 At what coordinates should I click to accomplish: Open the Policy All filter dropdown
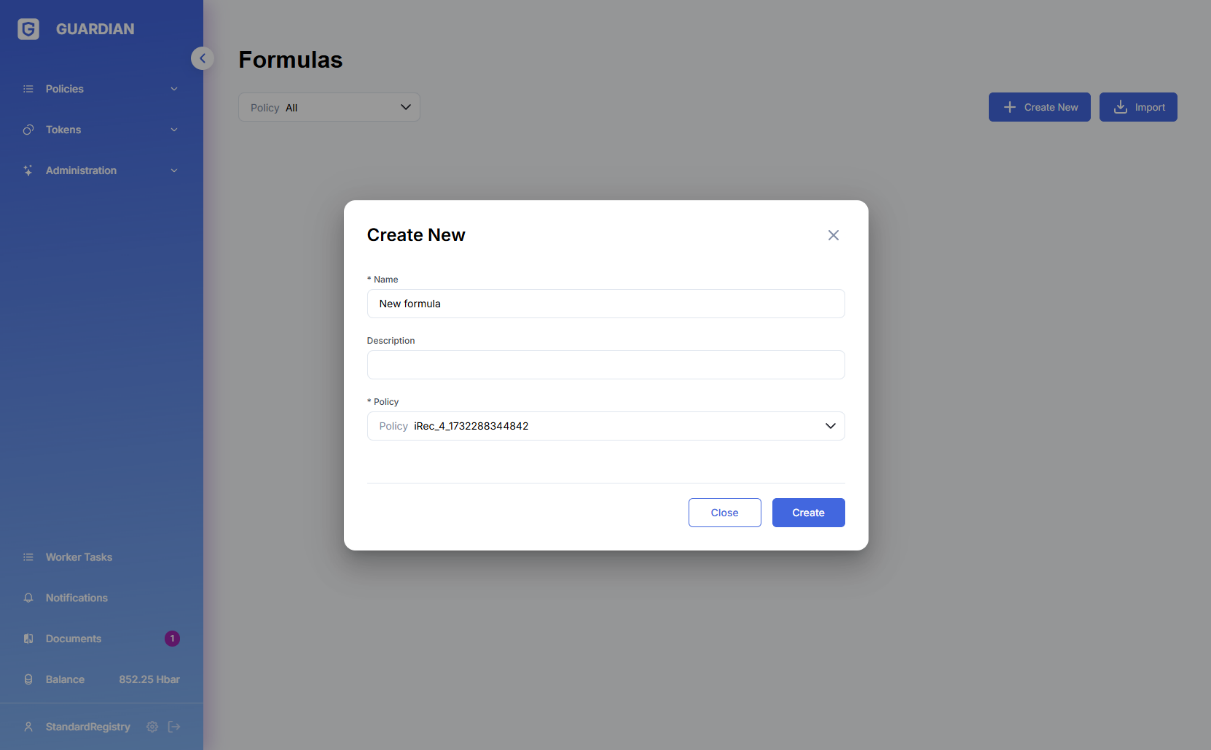329,108
